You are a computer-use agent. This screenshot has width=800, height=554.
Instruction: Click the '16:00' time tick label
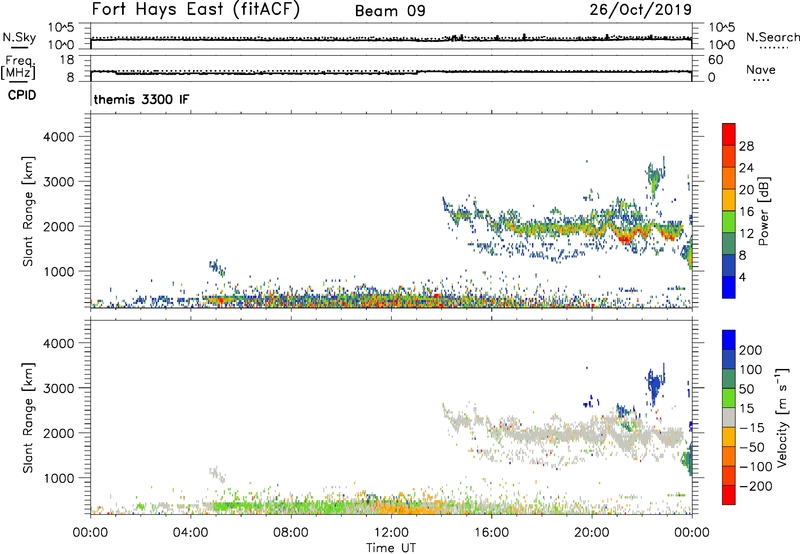coord(491,533)
